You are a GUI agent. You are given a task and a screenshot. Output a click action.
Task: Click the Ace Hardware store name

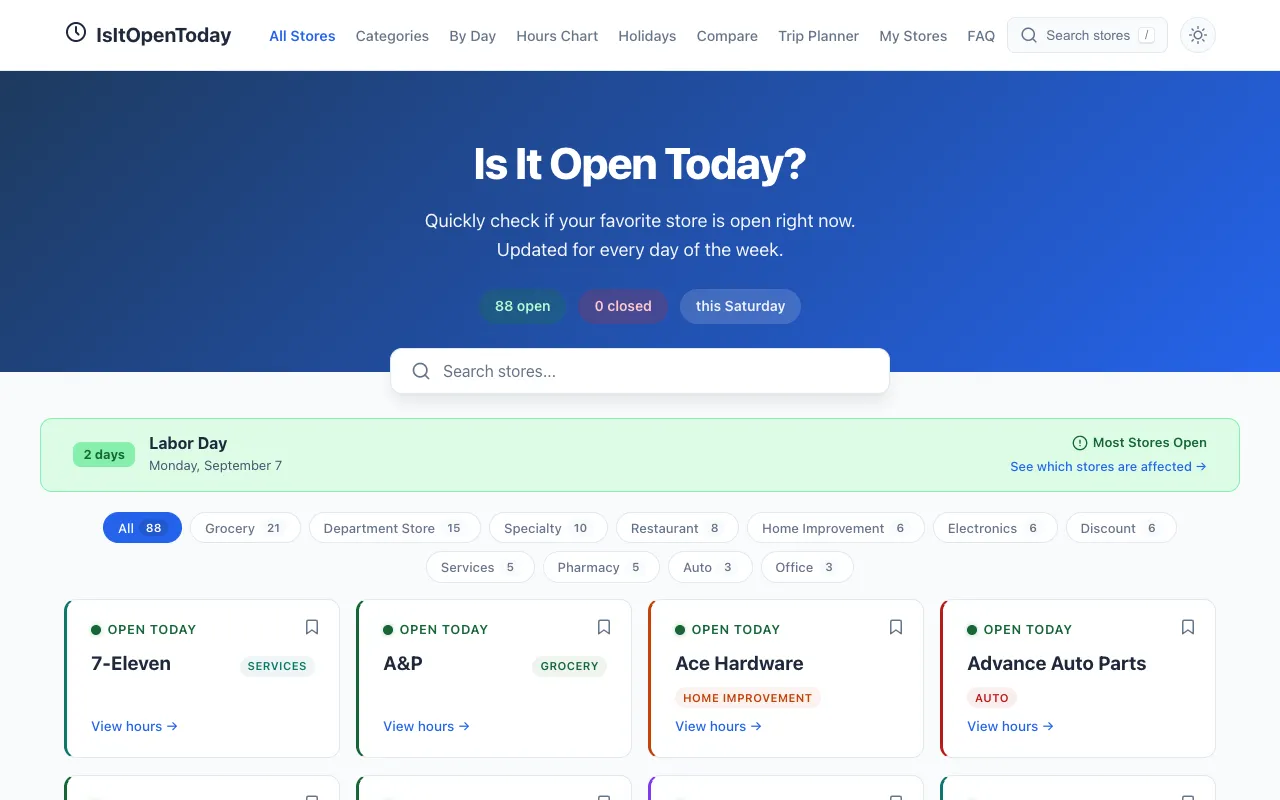tap(739, 663)
